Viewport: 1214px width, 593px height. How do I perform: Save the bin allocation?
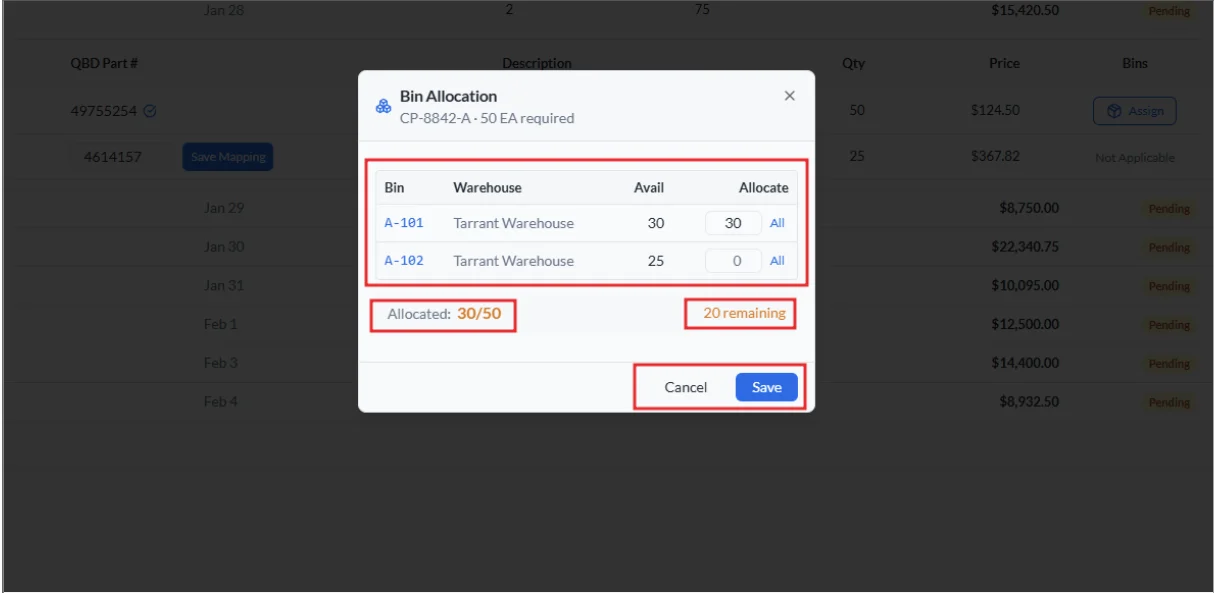[766, 387]
